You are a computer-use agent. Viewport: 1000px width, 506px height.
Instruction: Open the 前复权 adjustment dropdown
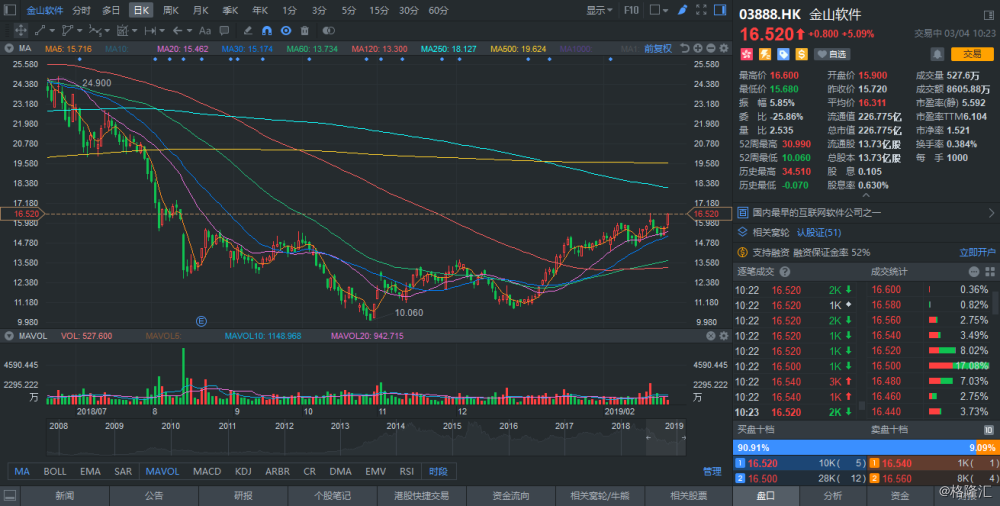(660, 48)
